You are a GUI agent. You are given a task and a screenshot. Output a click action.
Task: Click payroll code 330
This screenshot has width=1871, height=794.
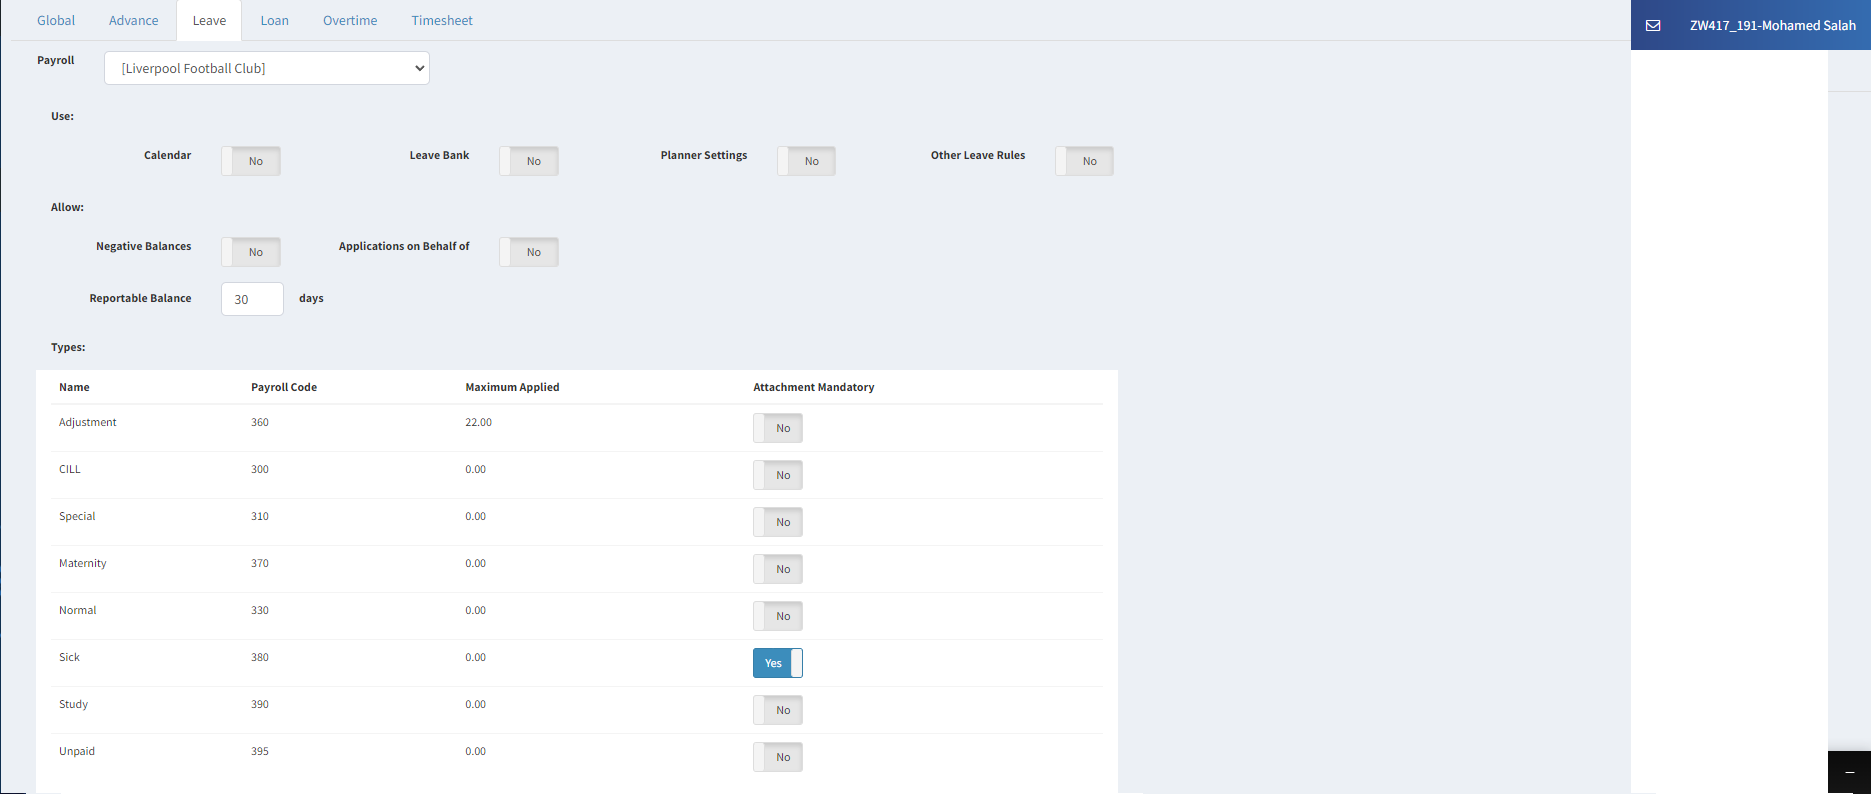pyautogui.click(x=260, y=610)
